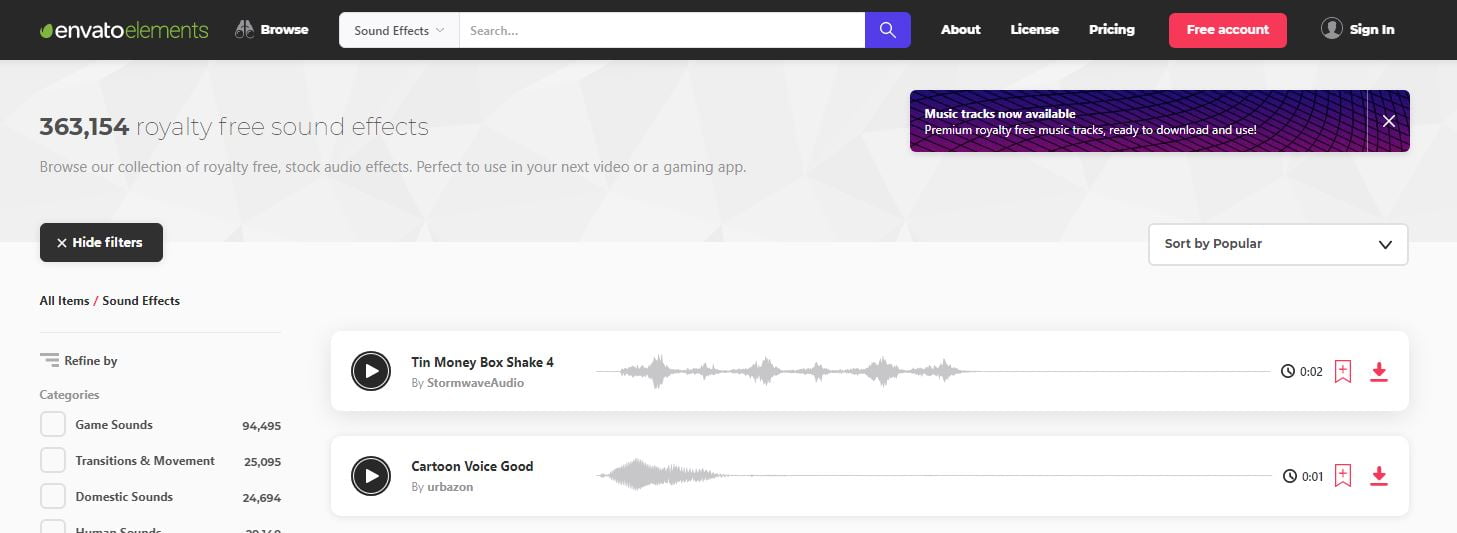Screen dimensions: 1457x533
Task: Check the Game Sounds category filter
Action: 53,425
